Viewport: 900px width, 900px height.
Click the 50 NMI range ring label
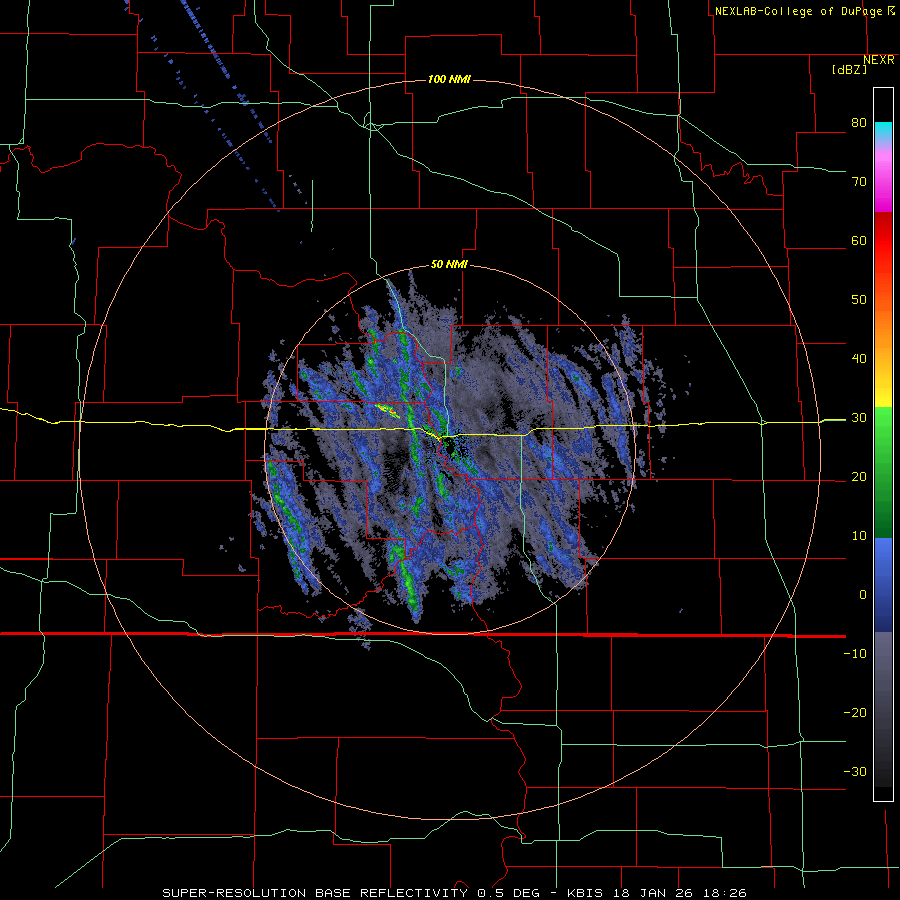click(449, 265)
